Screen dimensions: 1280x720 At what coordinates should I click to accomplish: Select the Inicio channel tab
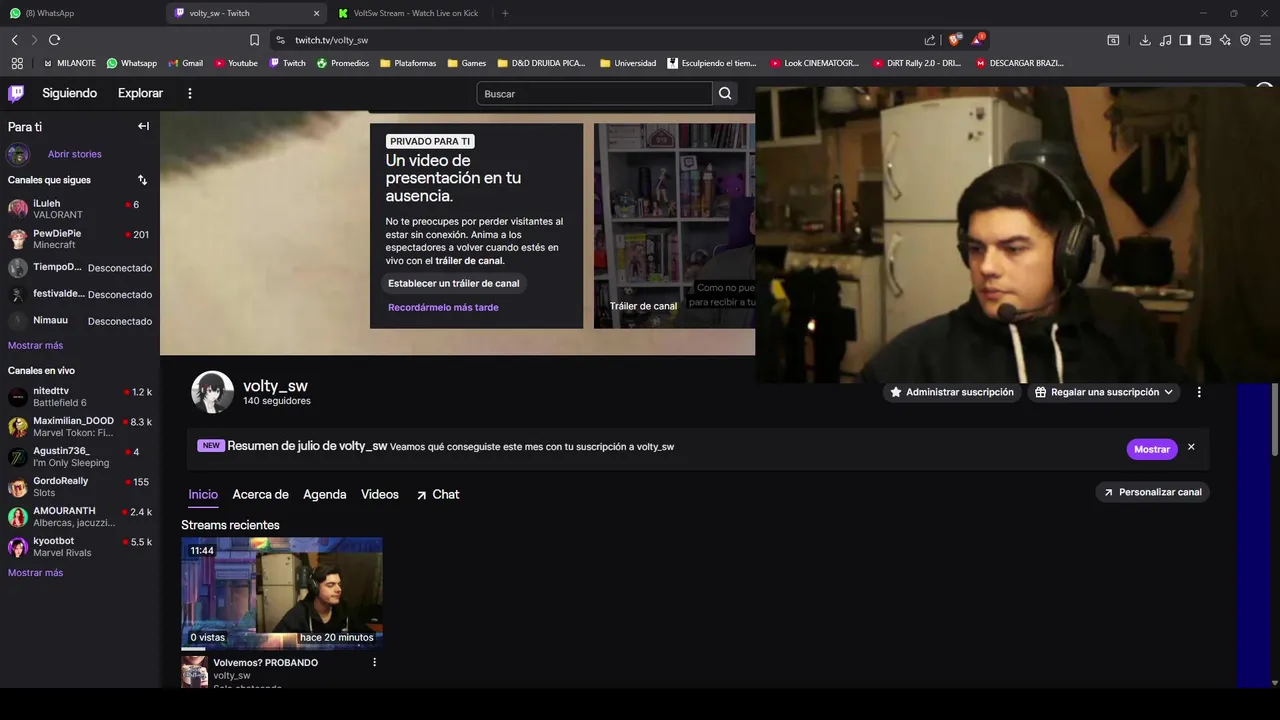tap(203, 495)
